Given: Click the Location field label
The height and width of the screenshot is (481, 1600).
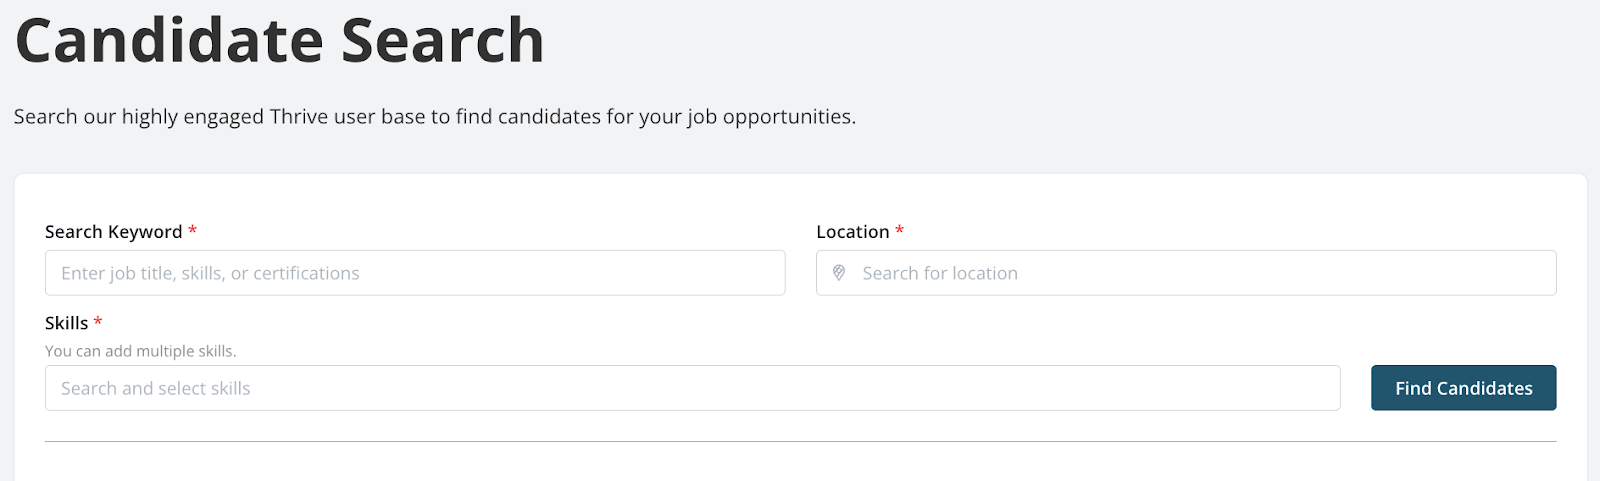Looking at the screenshot, I should 852,232.
